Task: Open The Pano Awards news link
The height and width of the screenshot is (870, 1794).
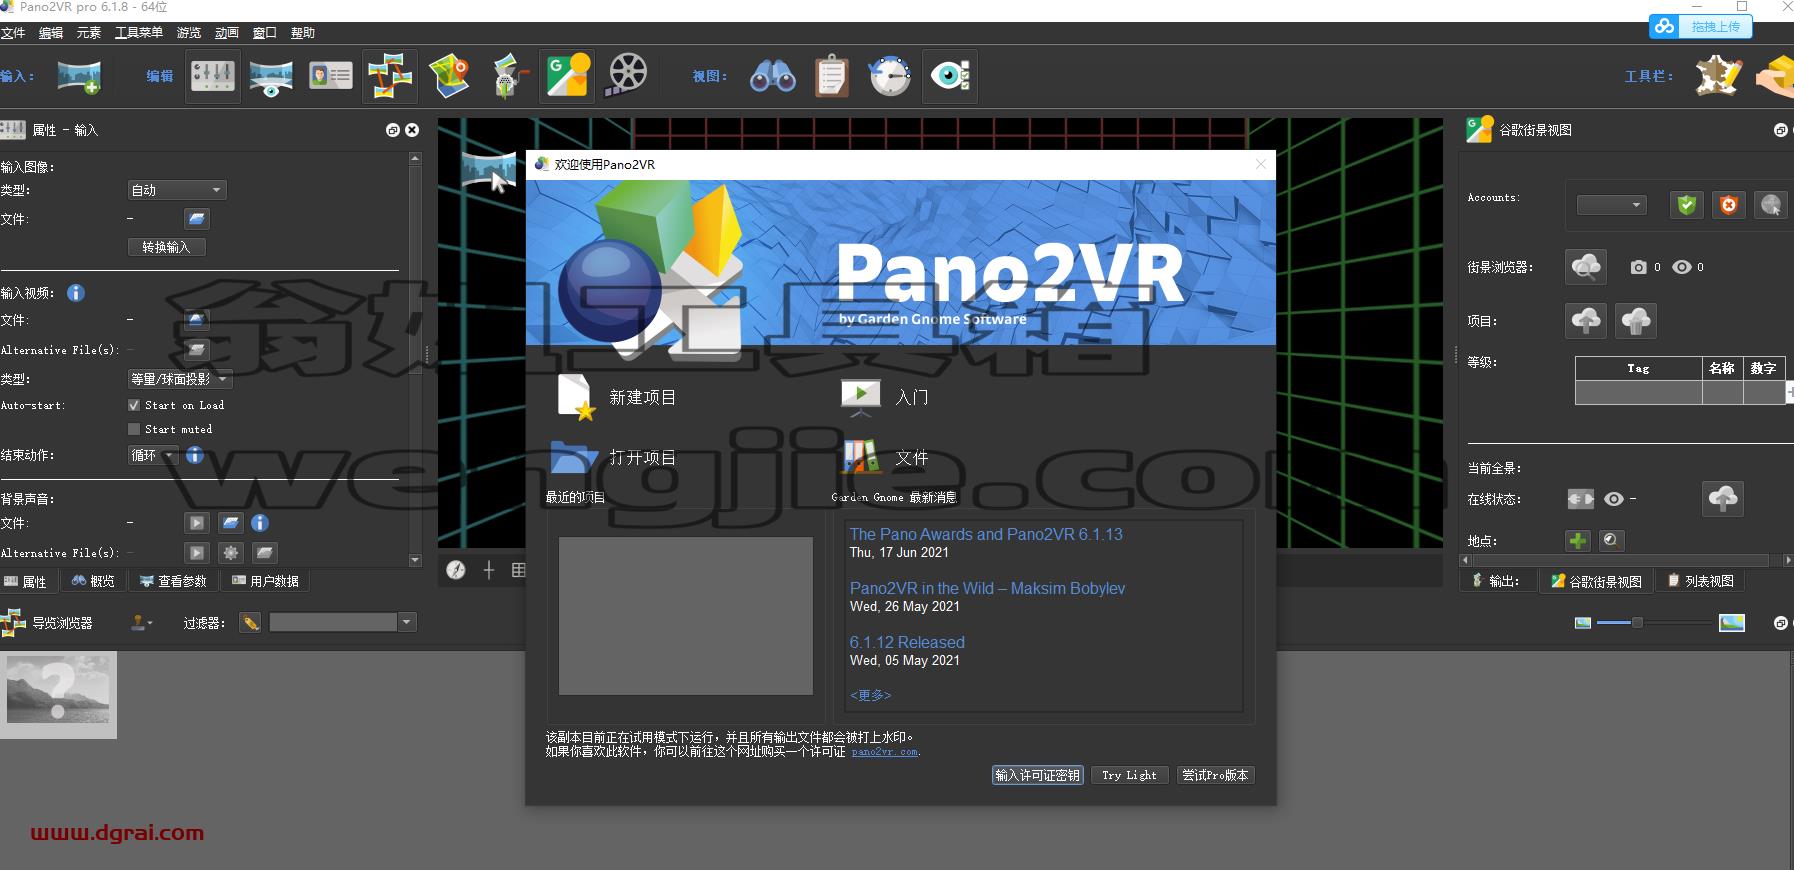Action: click(x=986, y=535)
